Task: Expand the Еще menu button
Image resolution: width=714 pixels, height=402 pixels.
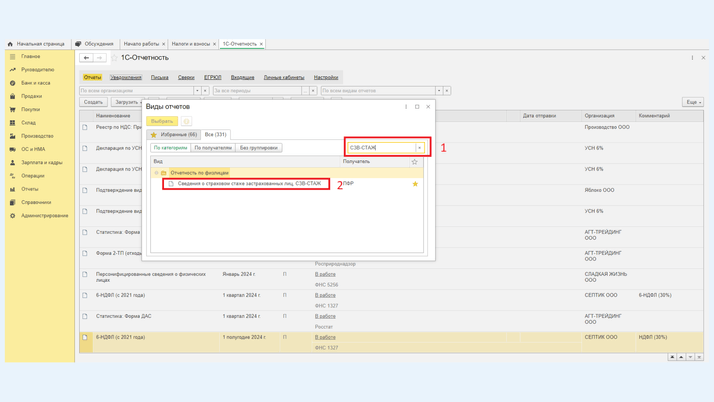Action: (x=692, y=102)
